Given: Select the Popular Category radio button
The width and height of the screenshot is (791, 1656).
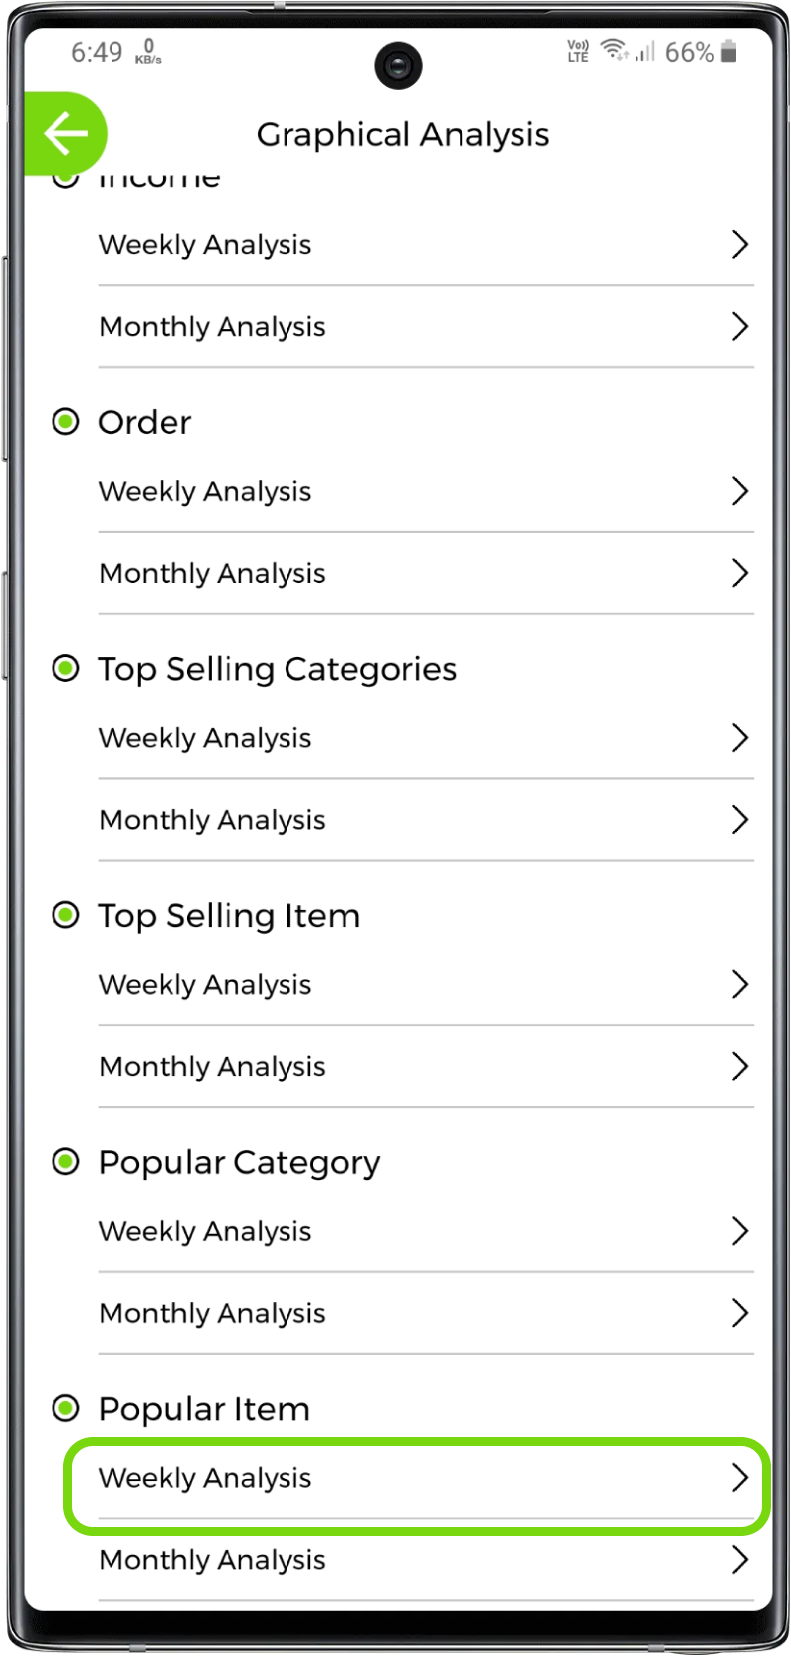Looking at the screenshot, I should tap(66, 1162).
